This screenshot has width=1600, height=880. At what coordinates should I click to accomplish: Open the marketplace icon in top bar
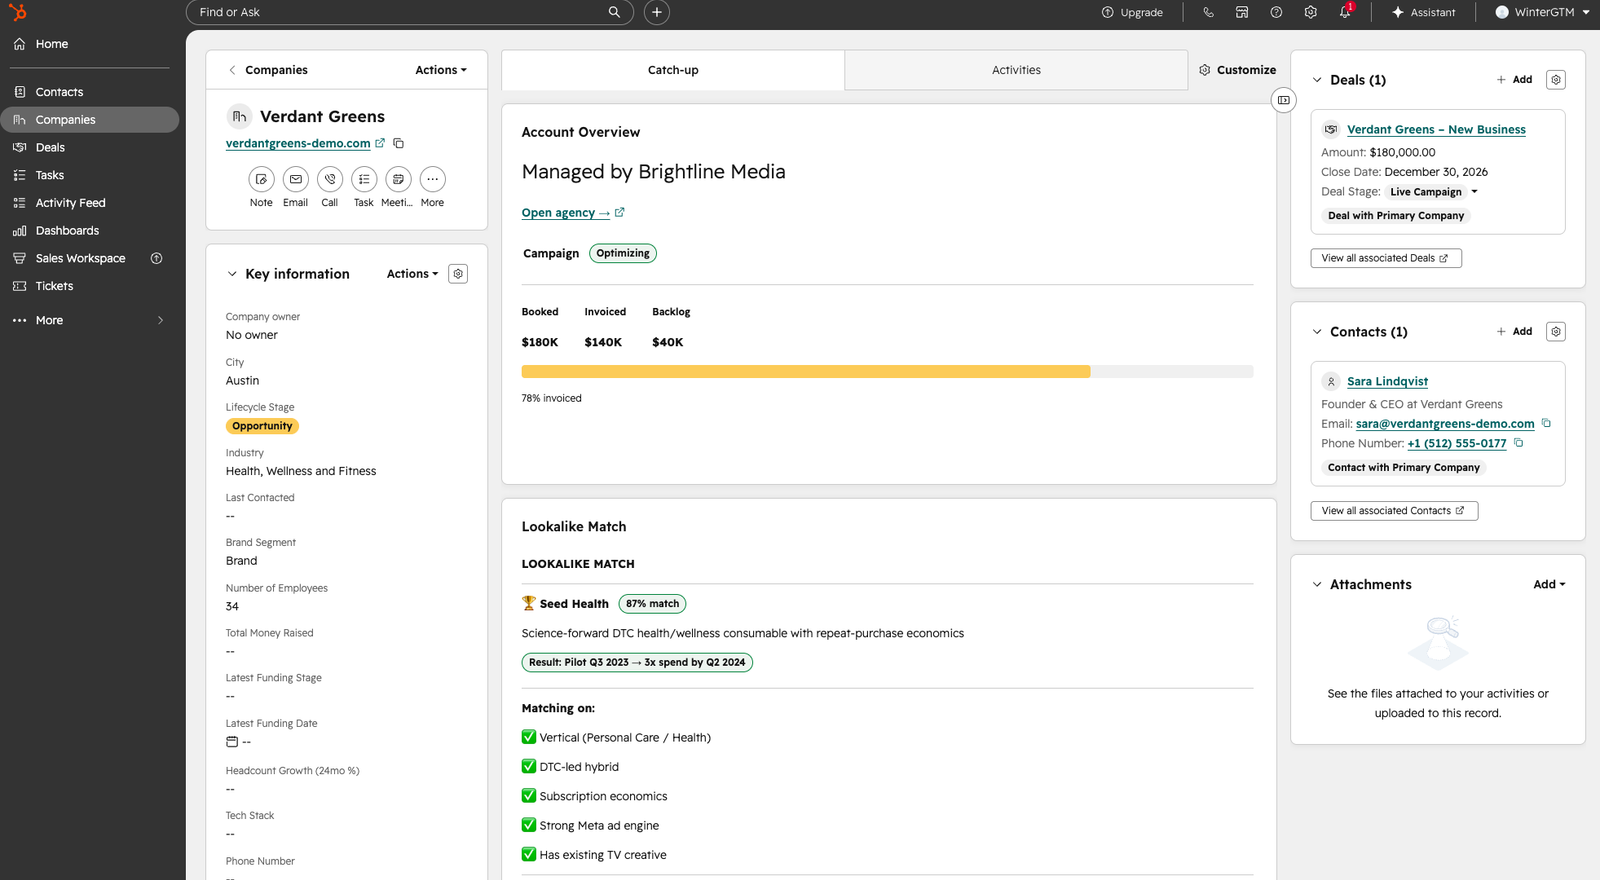click(x=1242, y=12)
